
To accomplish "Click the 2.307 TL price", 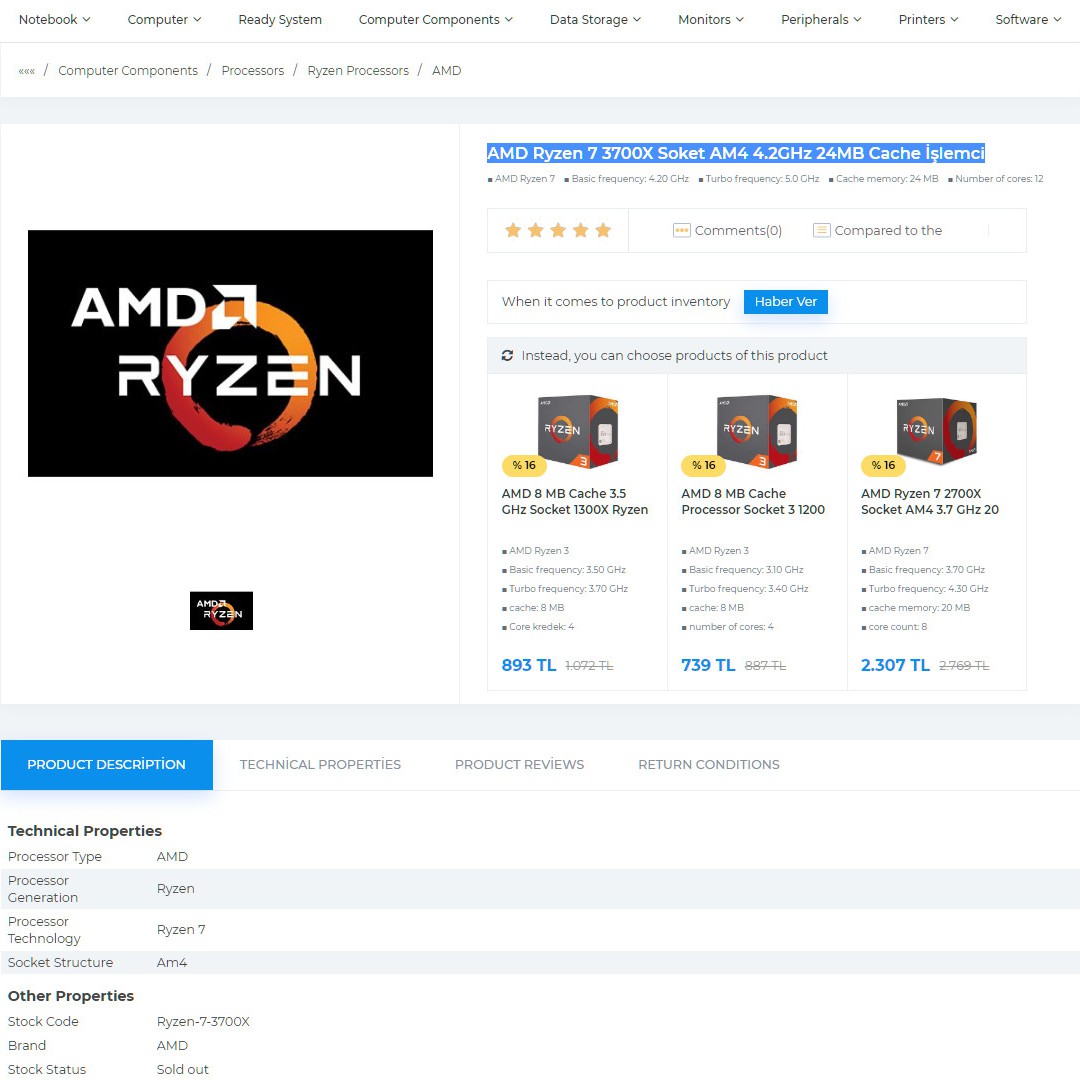I will click(x=895, y=665).
